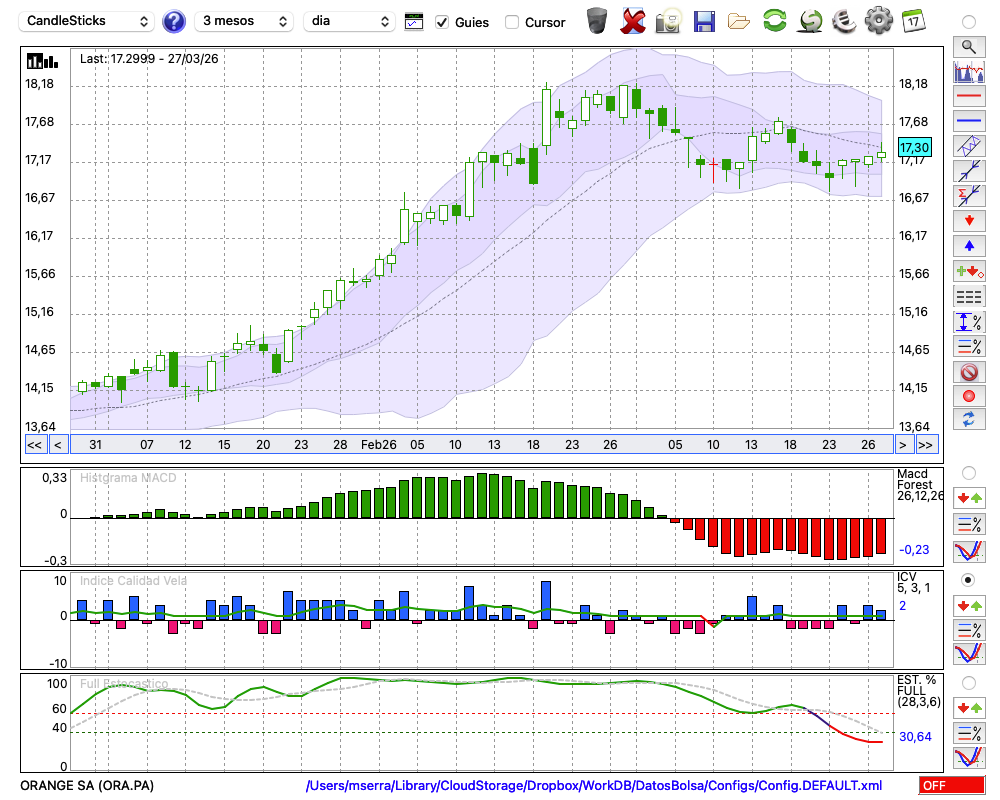This screenshot has height=800, width=1000.
Task: Click the green refresh arrows icon
Action: (x=774, y=21)
